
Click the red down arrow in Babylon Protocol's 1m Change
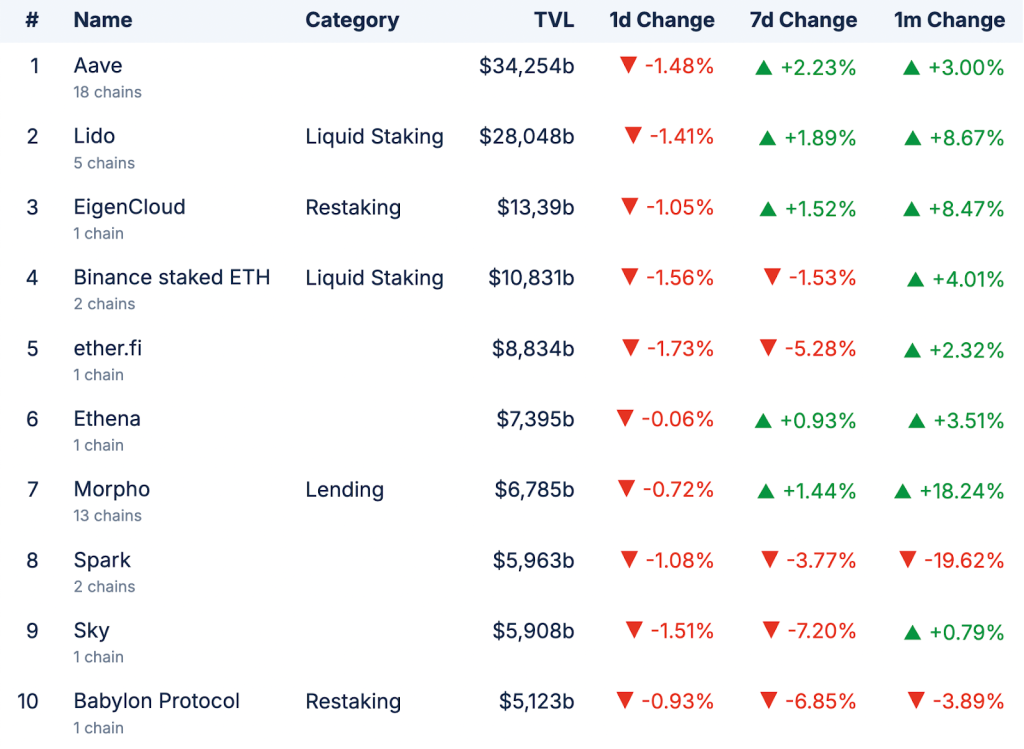916,700
